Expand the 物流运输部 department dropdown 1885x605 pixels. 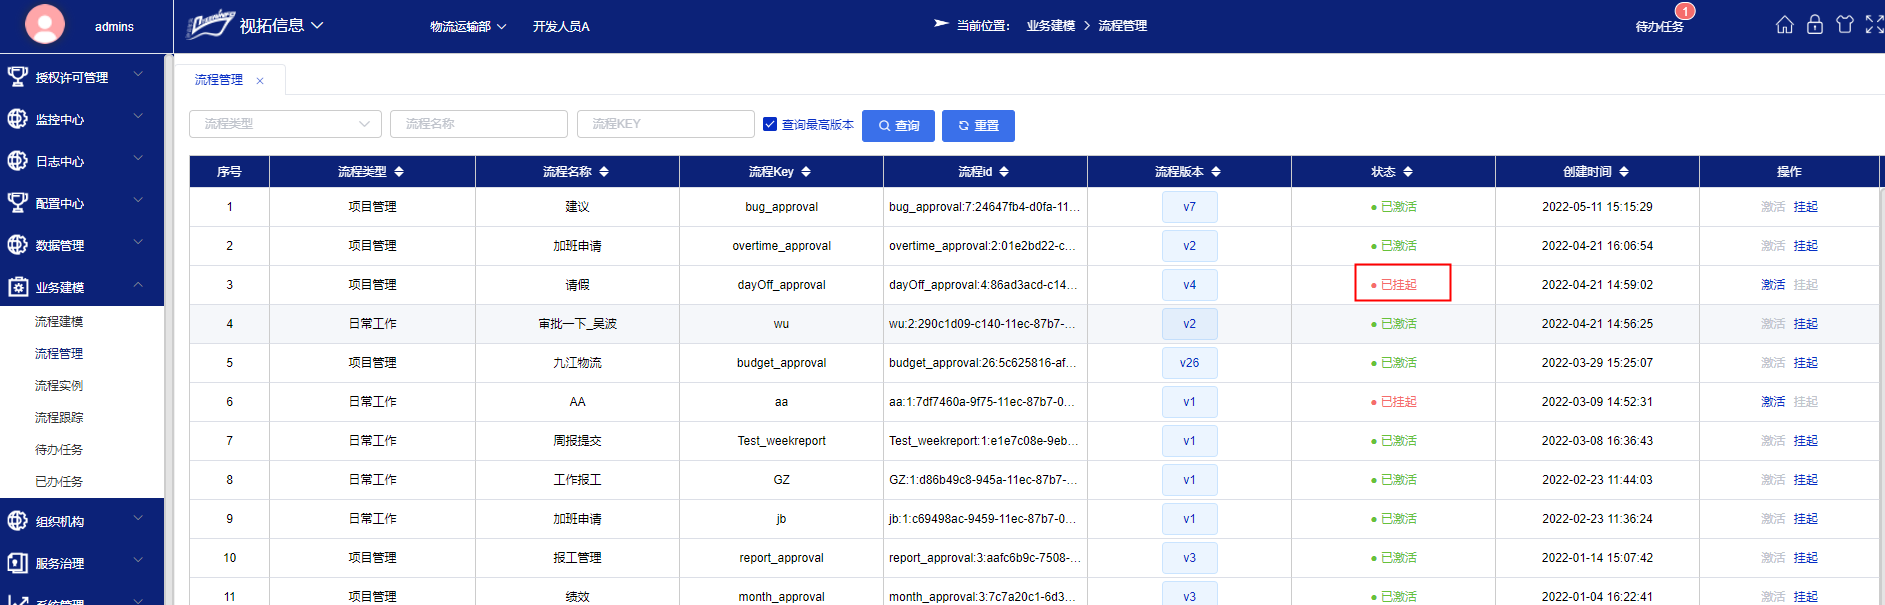tap(468, 27)
